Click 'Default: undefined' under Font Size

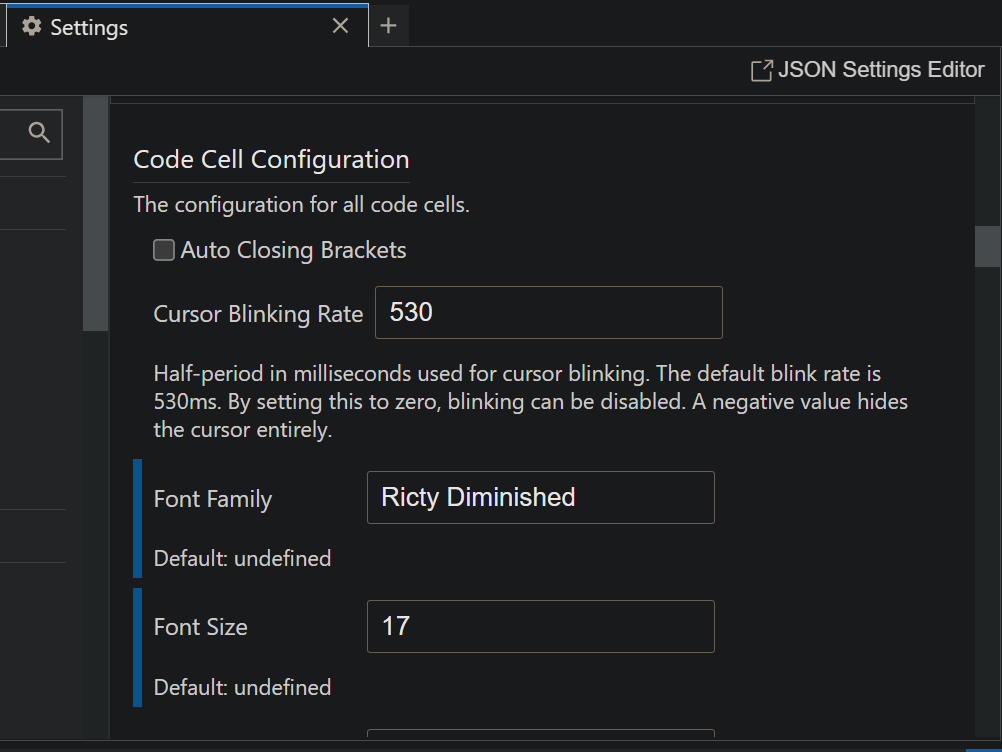tap(242, 687)
